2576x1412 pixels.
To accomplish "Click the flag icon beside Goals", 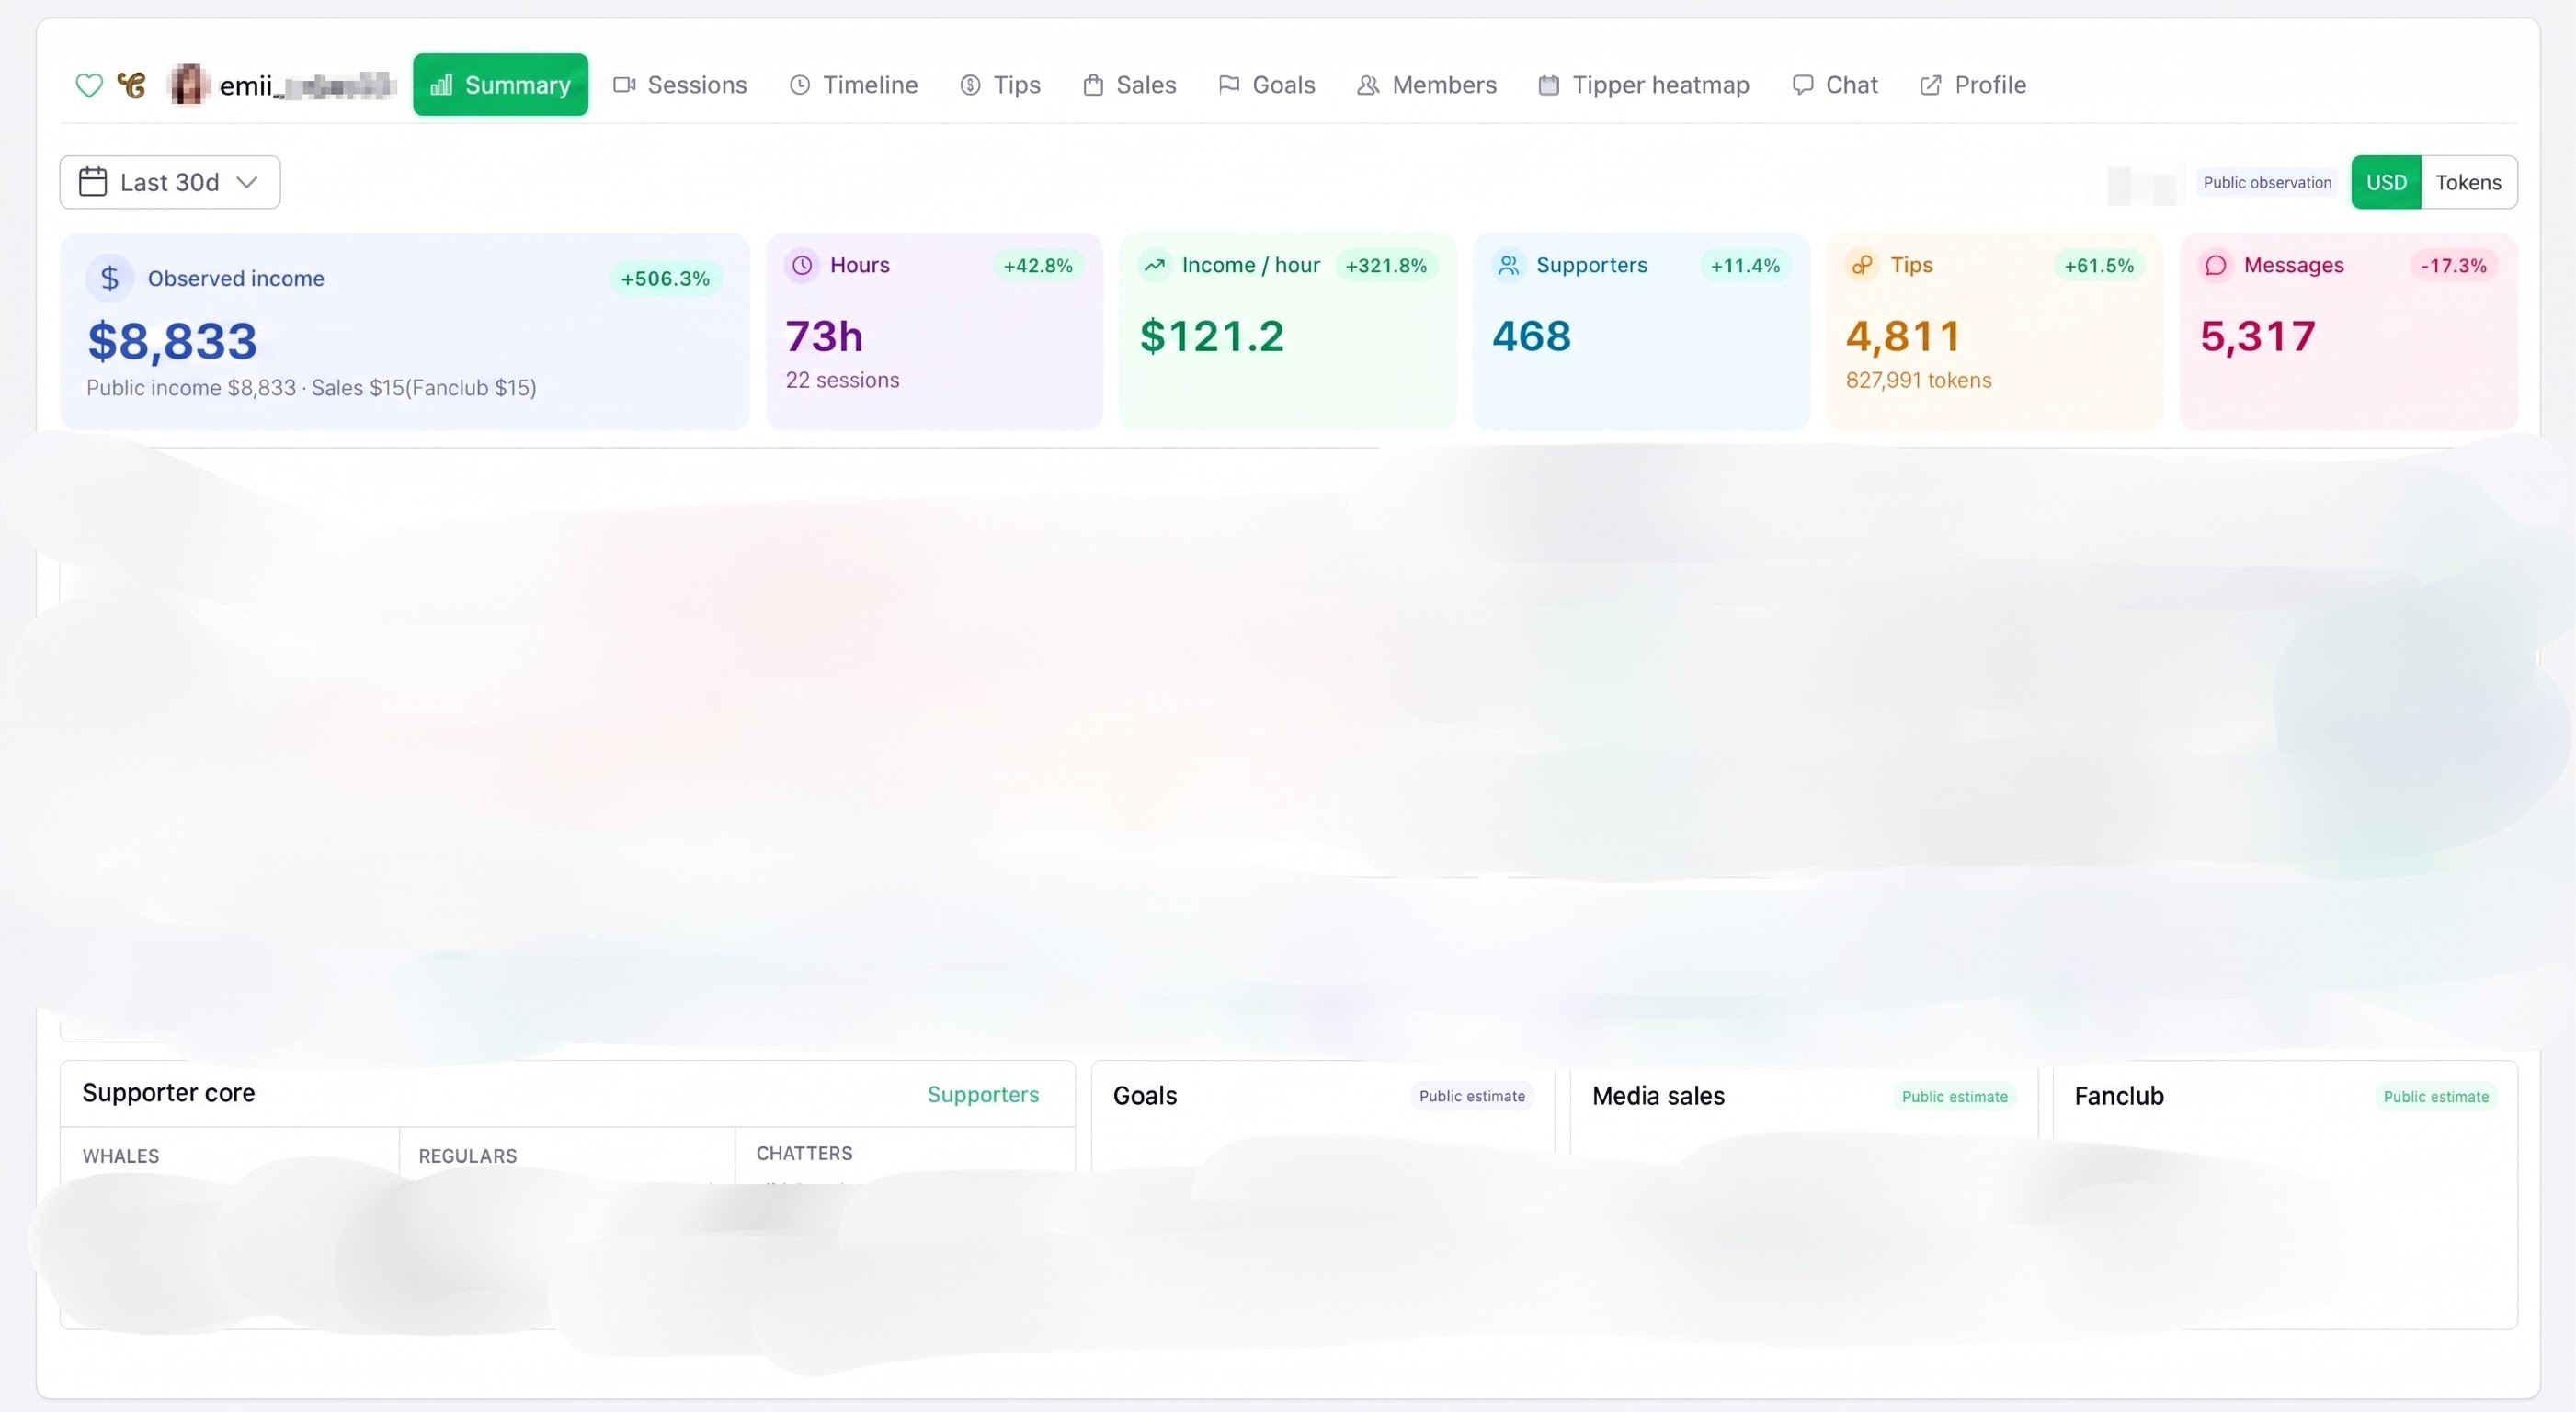I will [x=1229, y=85].
